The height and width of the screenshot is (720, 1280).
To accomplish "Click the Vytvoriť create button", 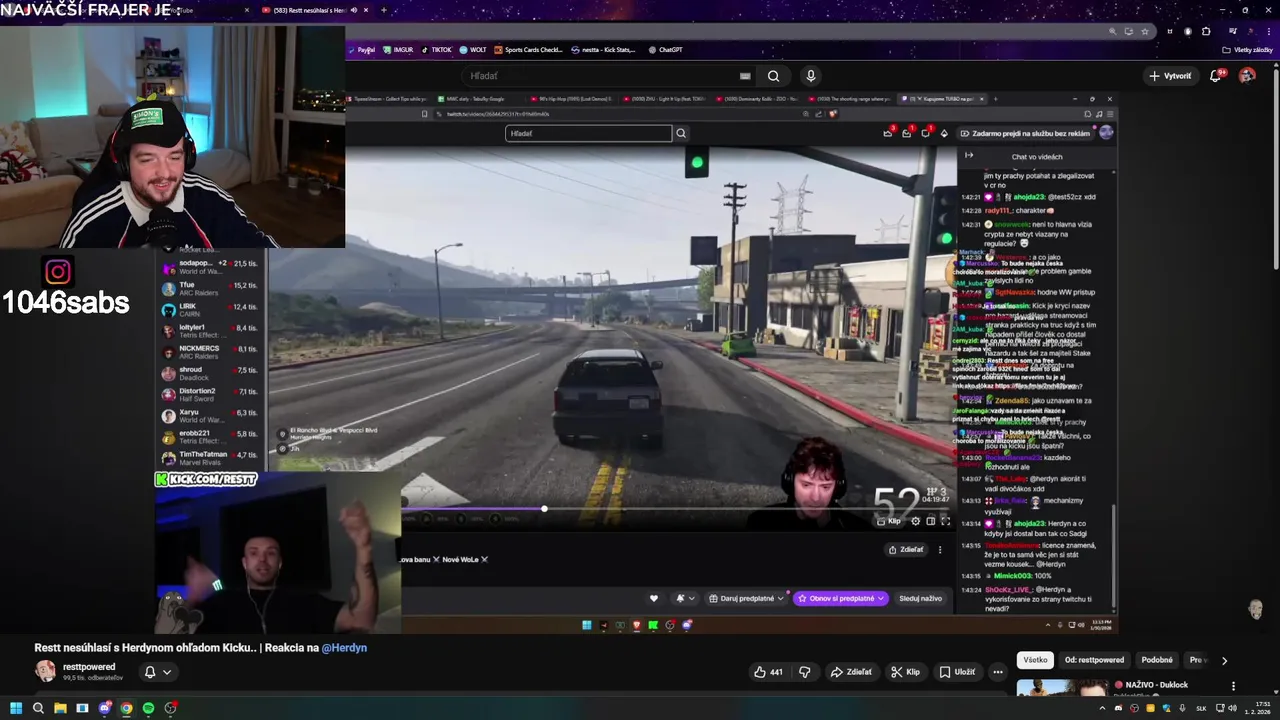I will (x=1171, y=76).
